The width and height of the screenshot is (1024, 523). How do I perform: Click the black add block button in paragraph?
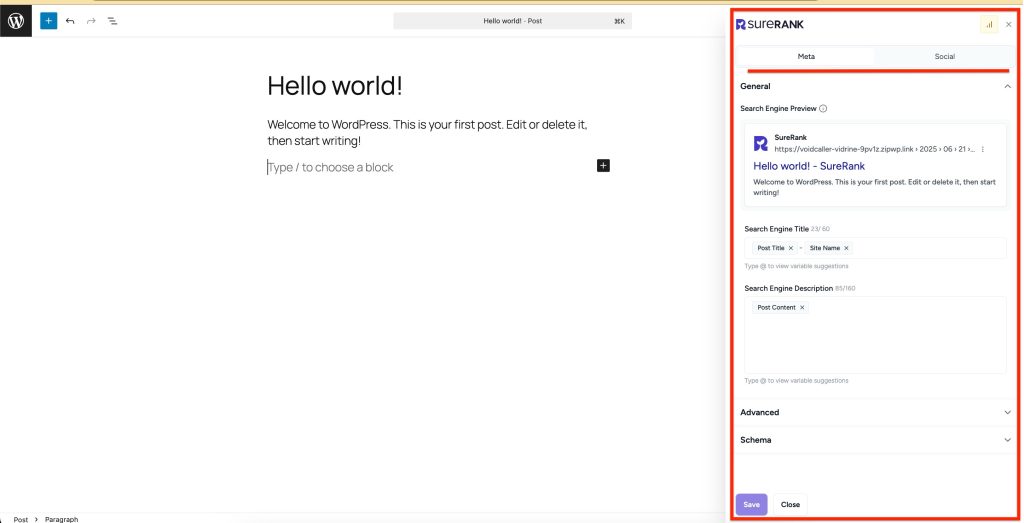pyautogui.click(x=603, y=166)
